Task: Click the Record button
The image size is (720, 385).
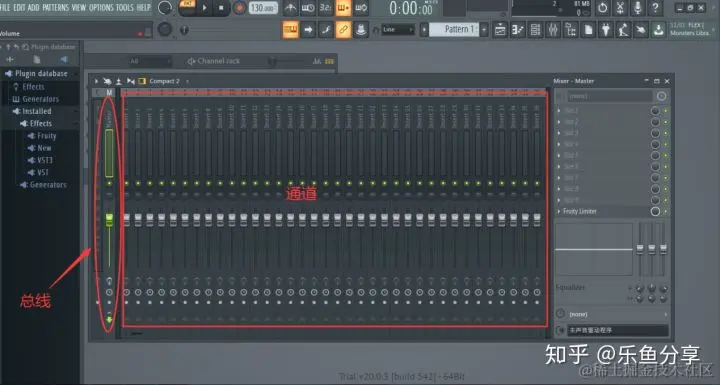Action: tap(239, 8)
